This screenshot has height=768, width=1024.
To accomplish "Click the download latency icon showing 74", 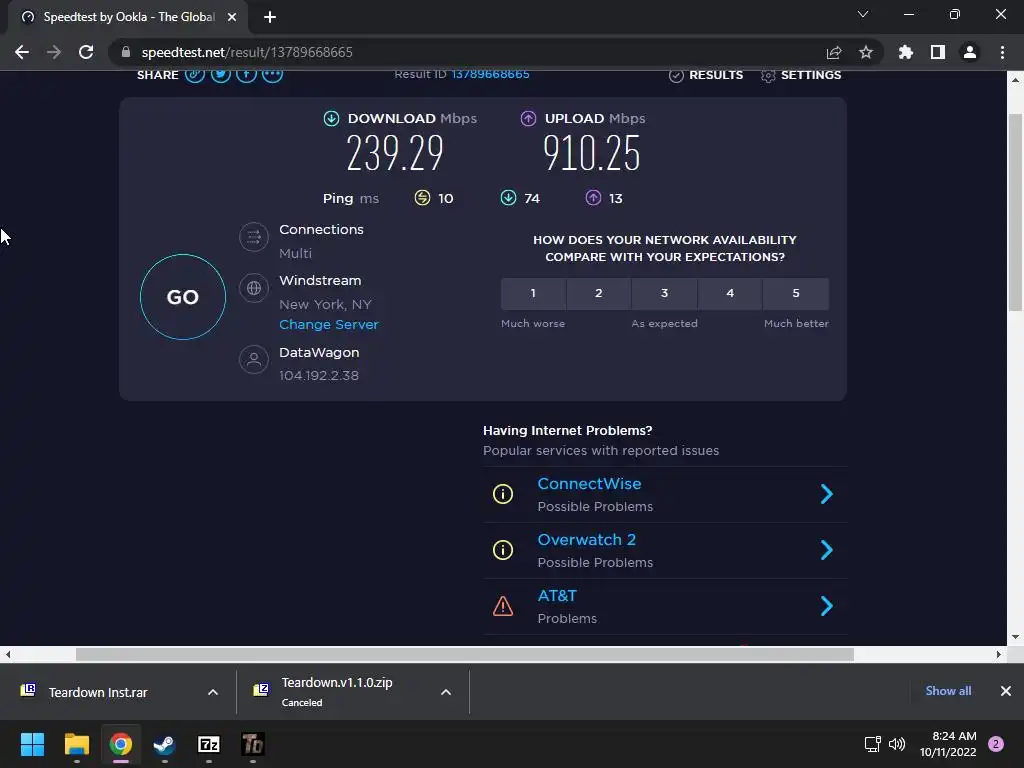I will (x=508, y=197).
